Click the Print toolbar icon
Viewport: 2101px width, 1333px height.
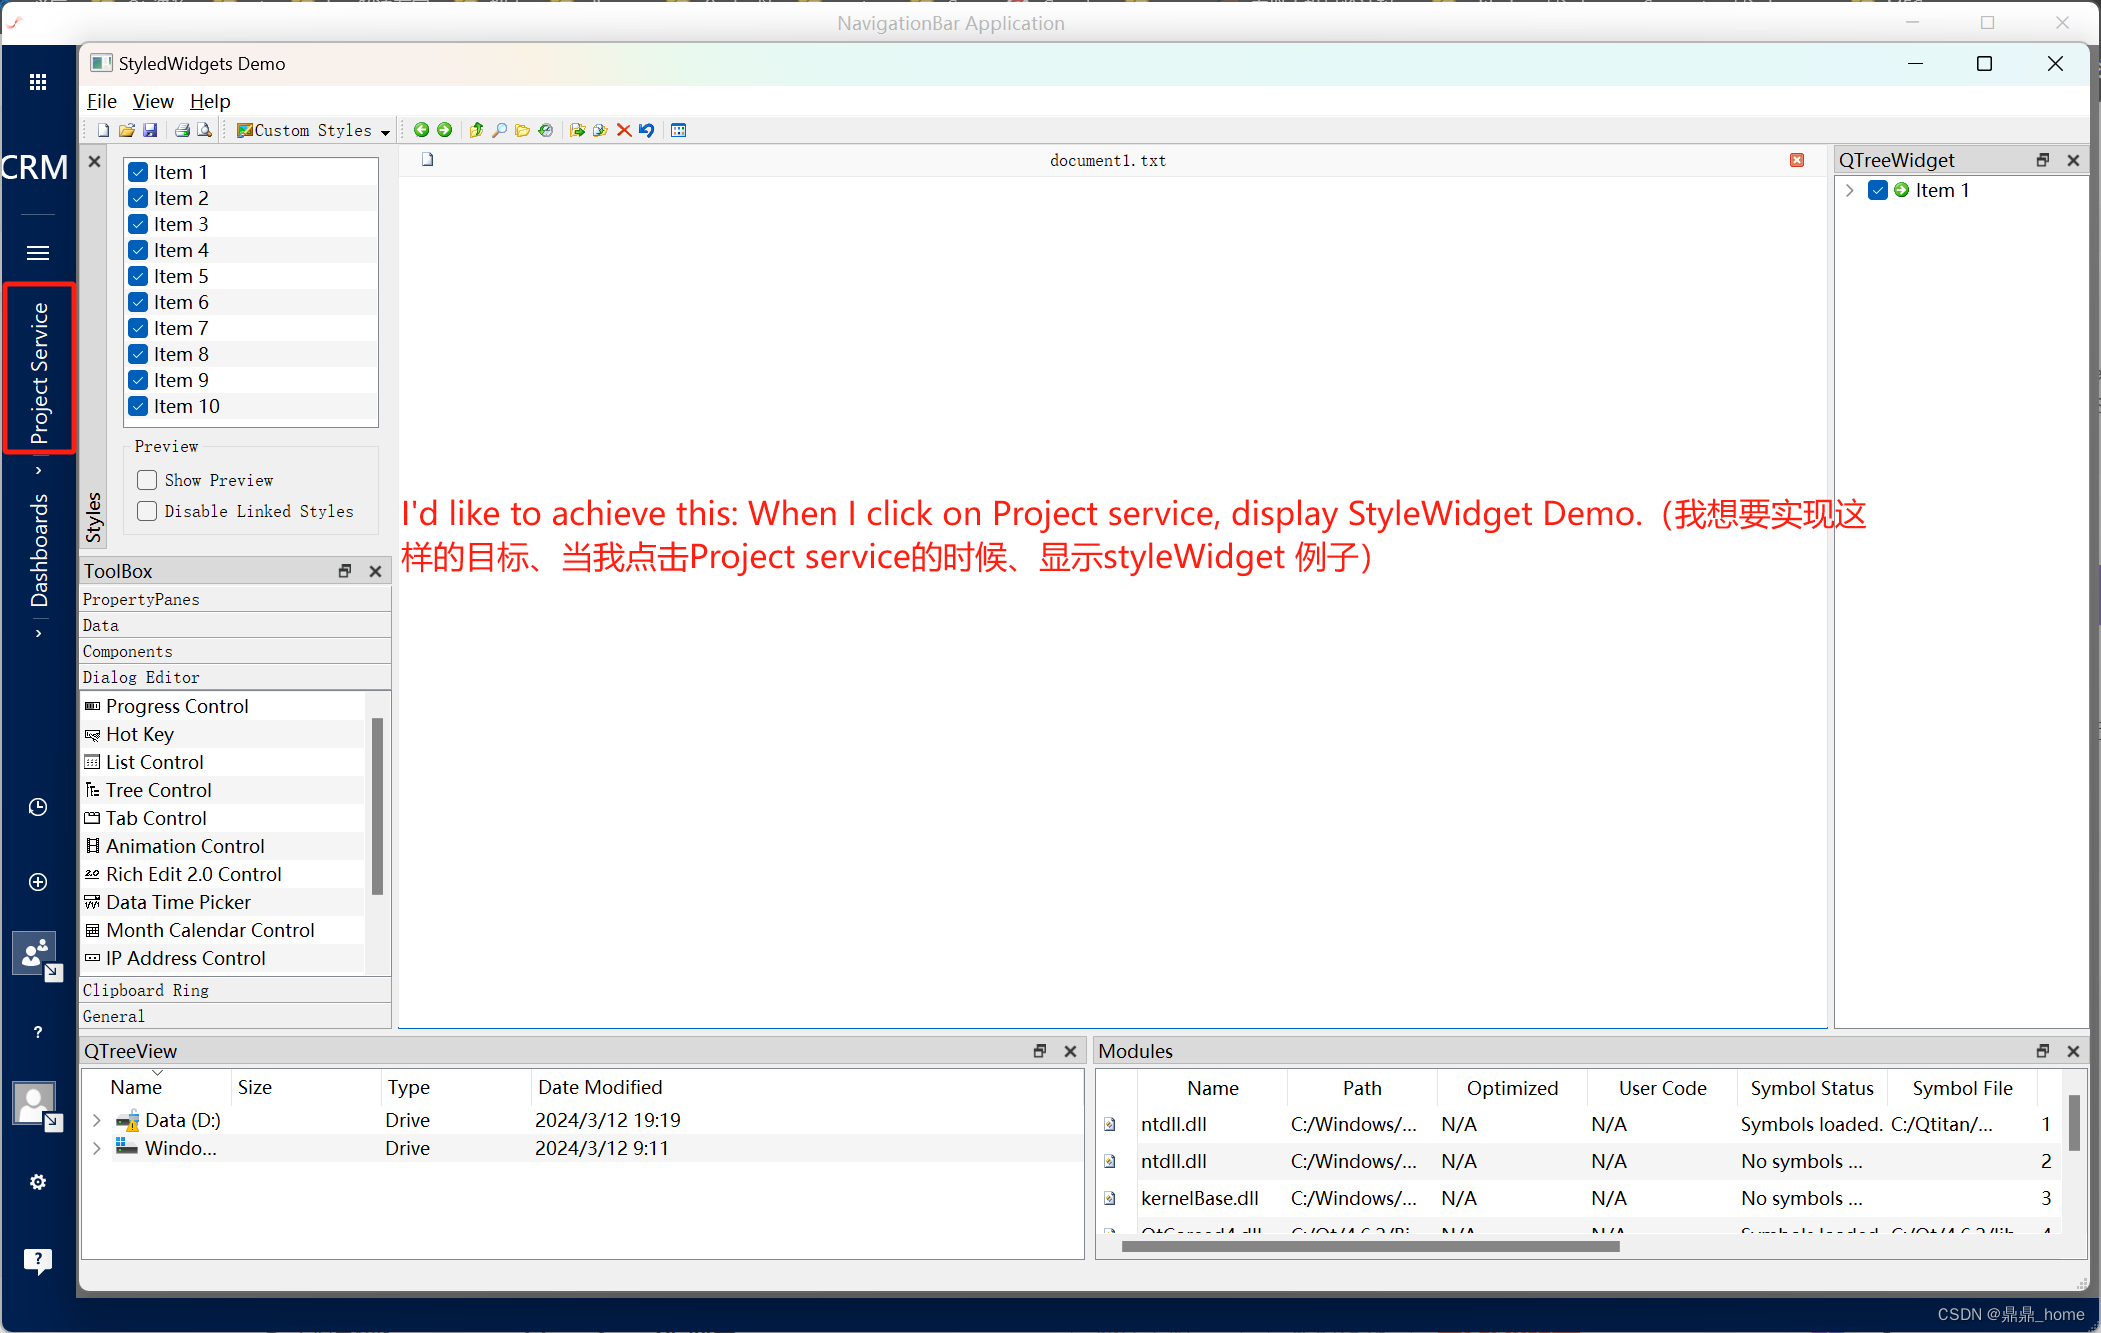[x=182, y=130]
